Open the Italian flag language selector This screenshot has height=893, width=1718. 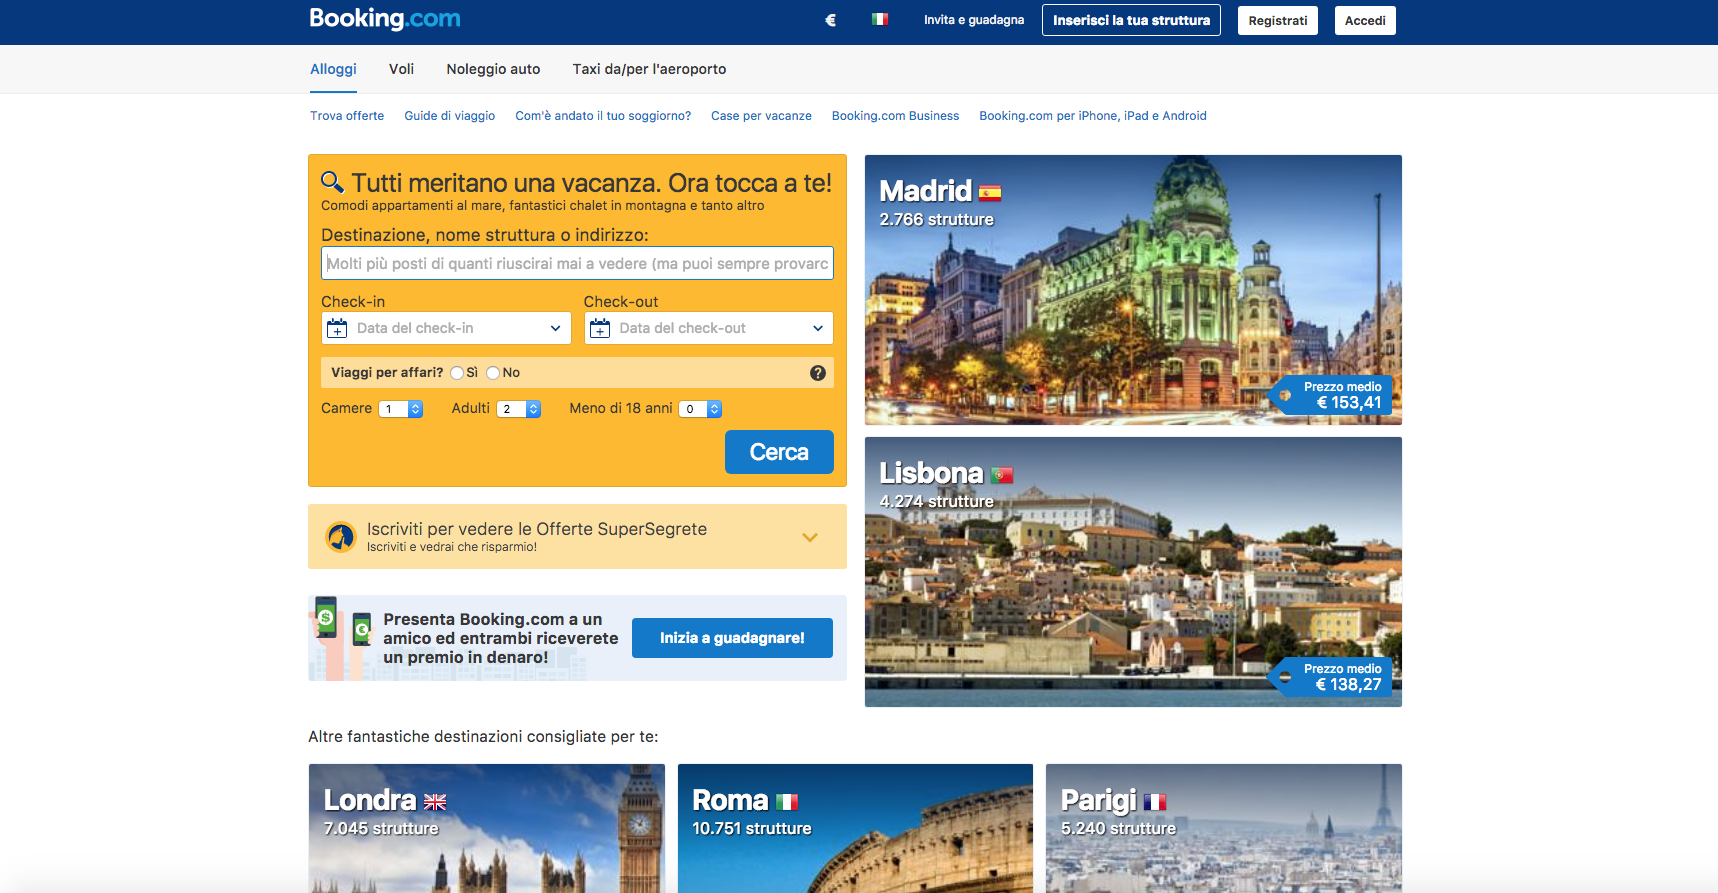point(880,19)
